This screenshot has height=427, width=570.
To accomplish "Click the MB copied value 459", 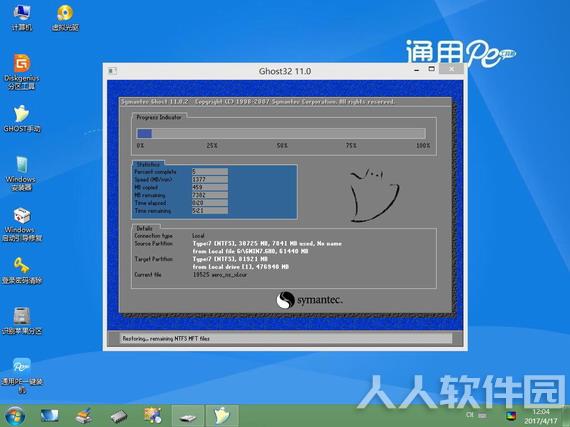I will tap(210, 187).
